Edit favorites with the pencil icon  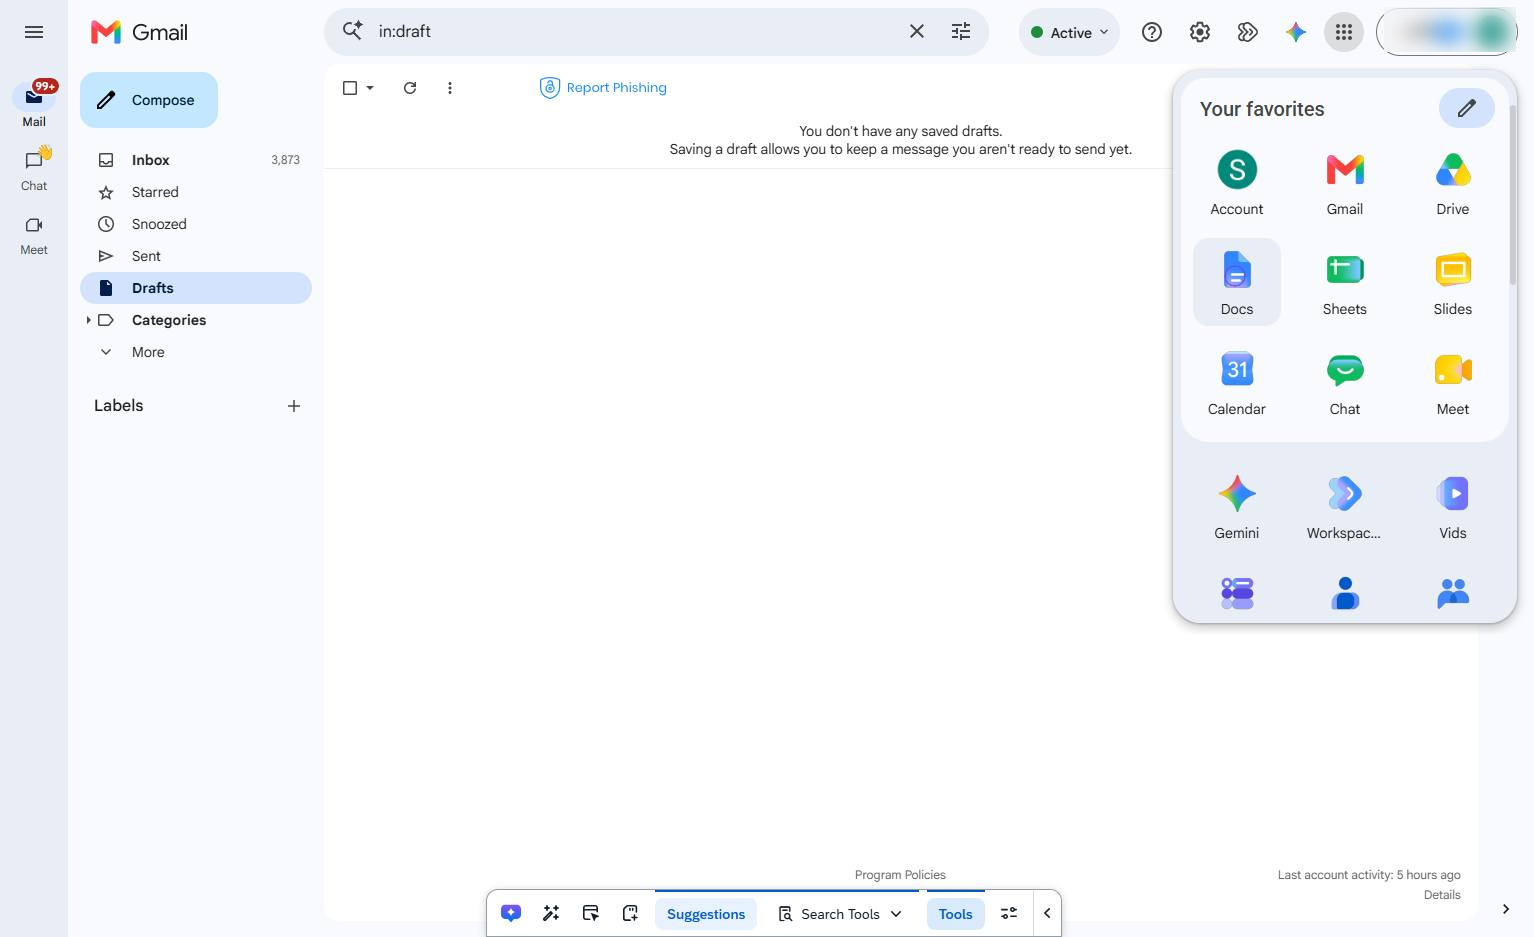tap(1466, 108)
